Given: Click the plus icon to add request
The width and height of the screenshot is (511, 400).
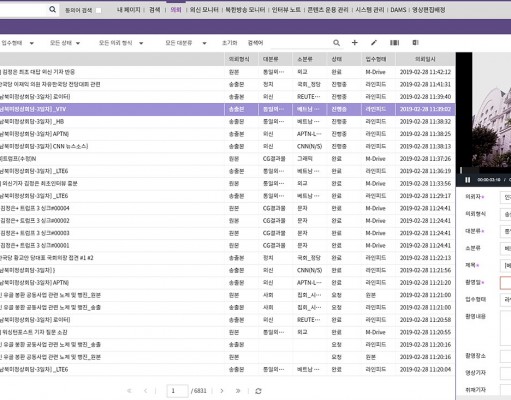Looking at the screenshot, I should click(x=355, y=43).
